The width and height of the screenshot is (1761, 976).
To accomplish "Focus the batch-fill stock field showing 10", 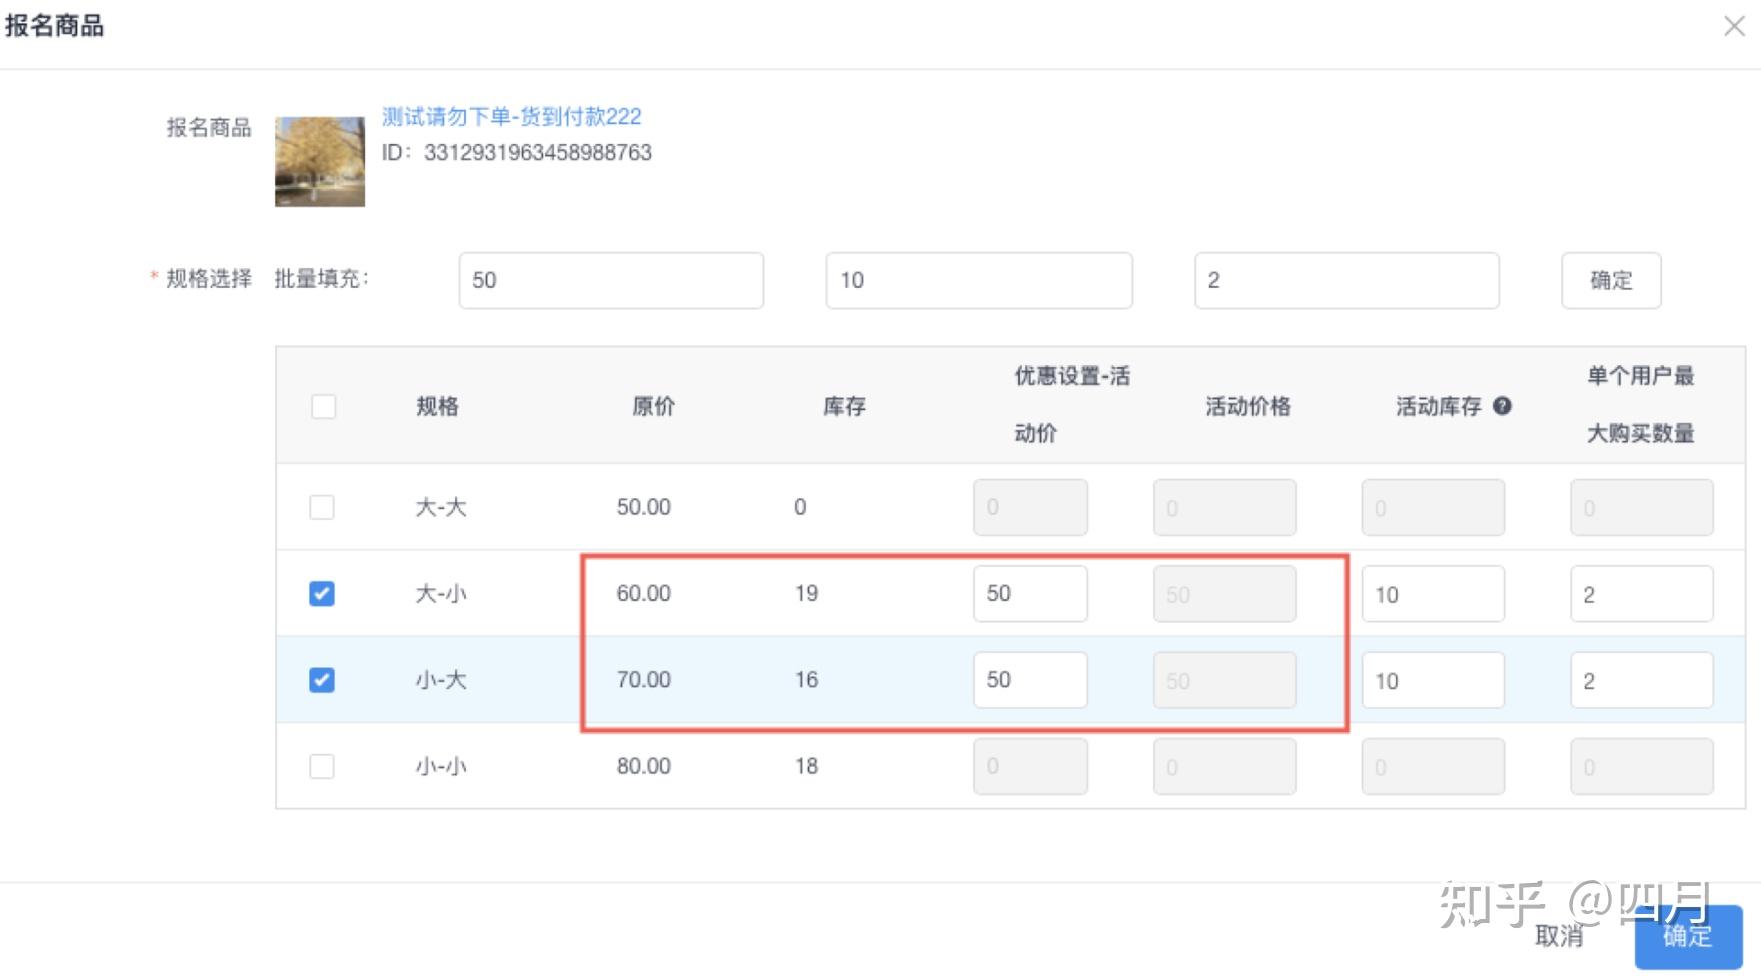I will (x=979, y=280).
